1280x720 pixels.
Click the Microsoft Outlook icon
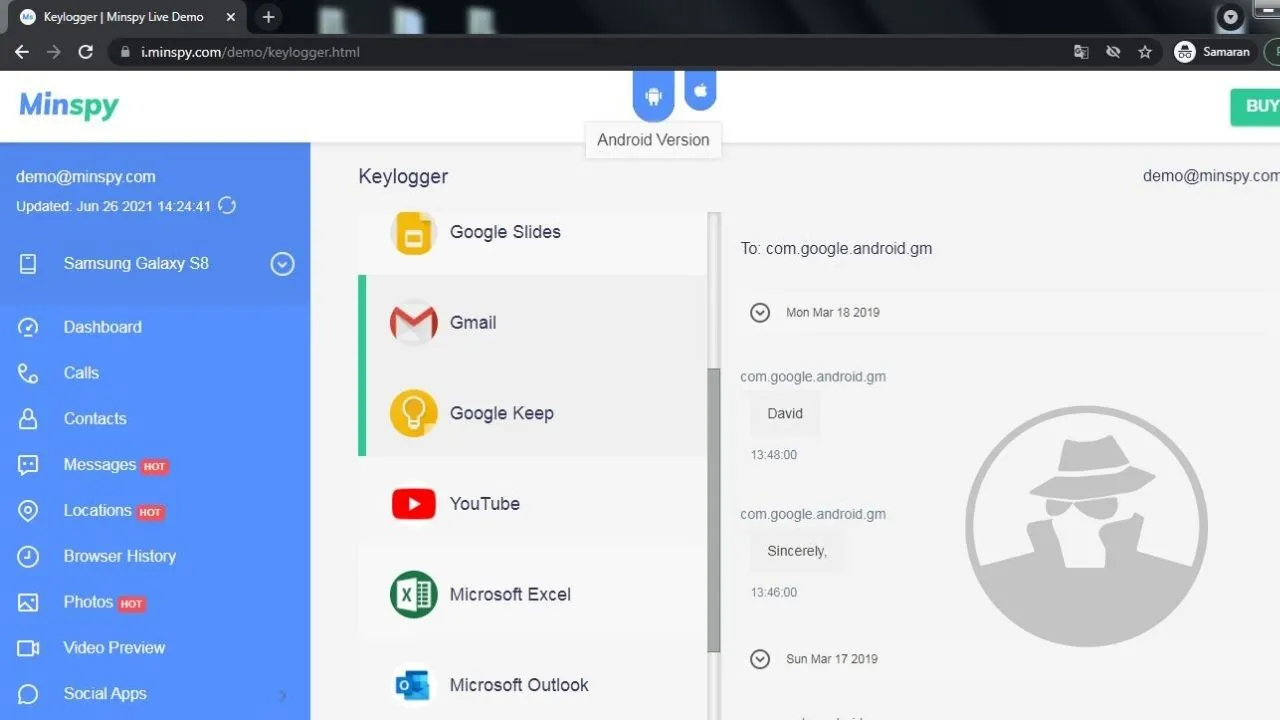click(414, 685)
